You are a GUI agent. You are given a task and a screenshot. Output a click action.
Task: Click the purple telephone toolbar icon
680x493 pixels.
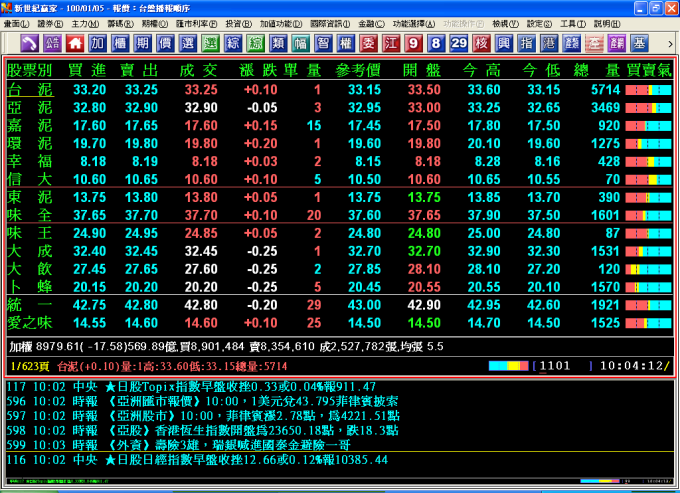coord(29,43)
